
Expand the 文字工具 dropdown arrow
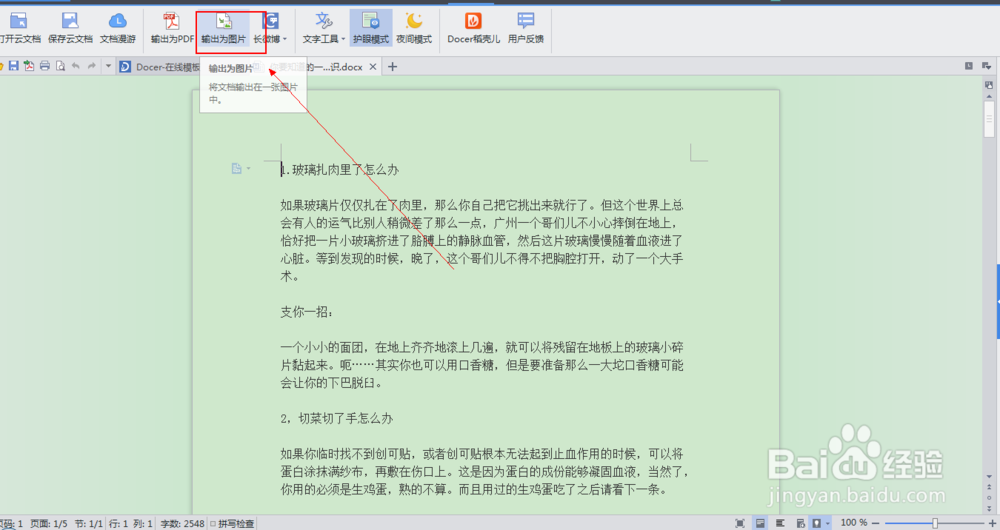point(343,39)
